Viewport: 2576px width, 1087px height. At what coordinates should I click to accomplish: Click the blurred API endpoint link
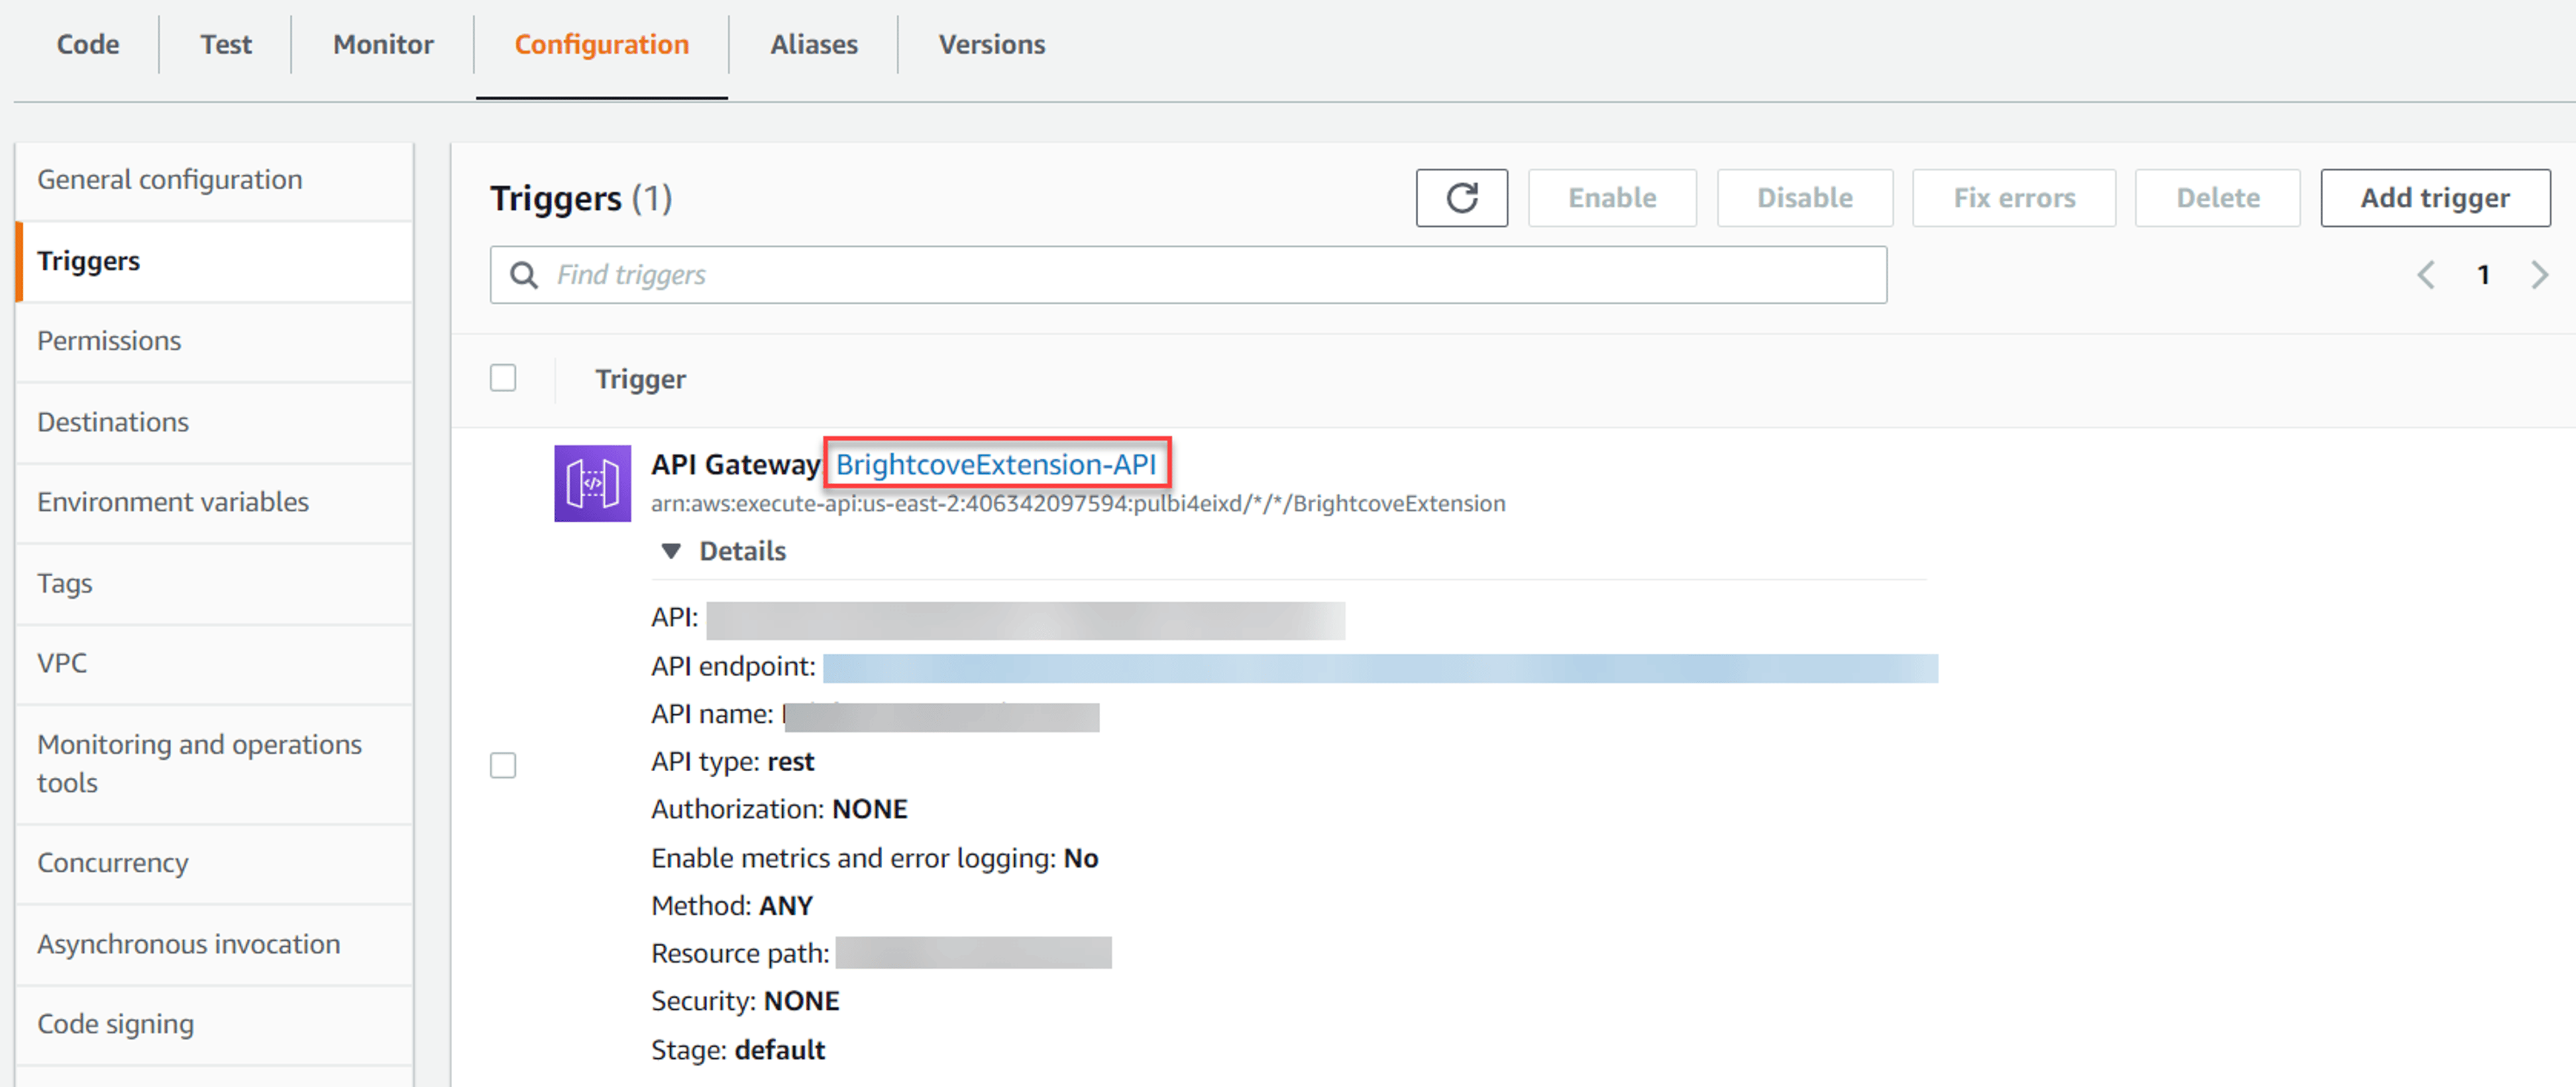click(x=1380, y=668)
